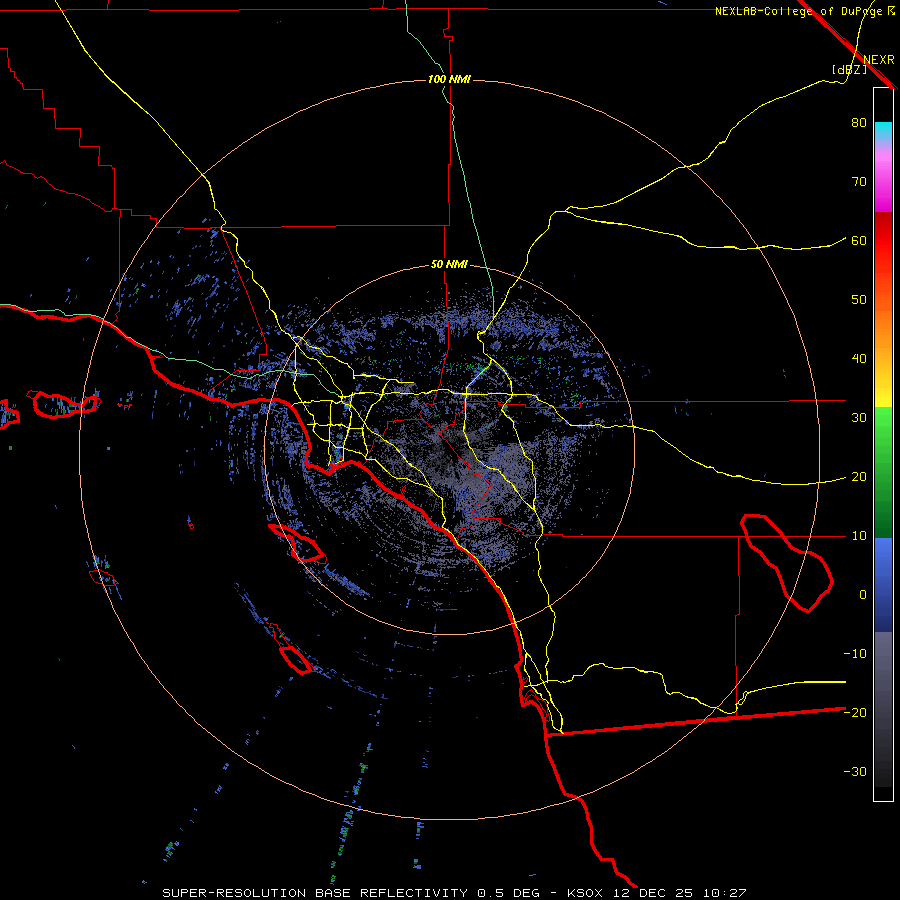
Task: Click the '-20' value on the dBZ scale
Action: (x=855, y=713)
